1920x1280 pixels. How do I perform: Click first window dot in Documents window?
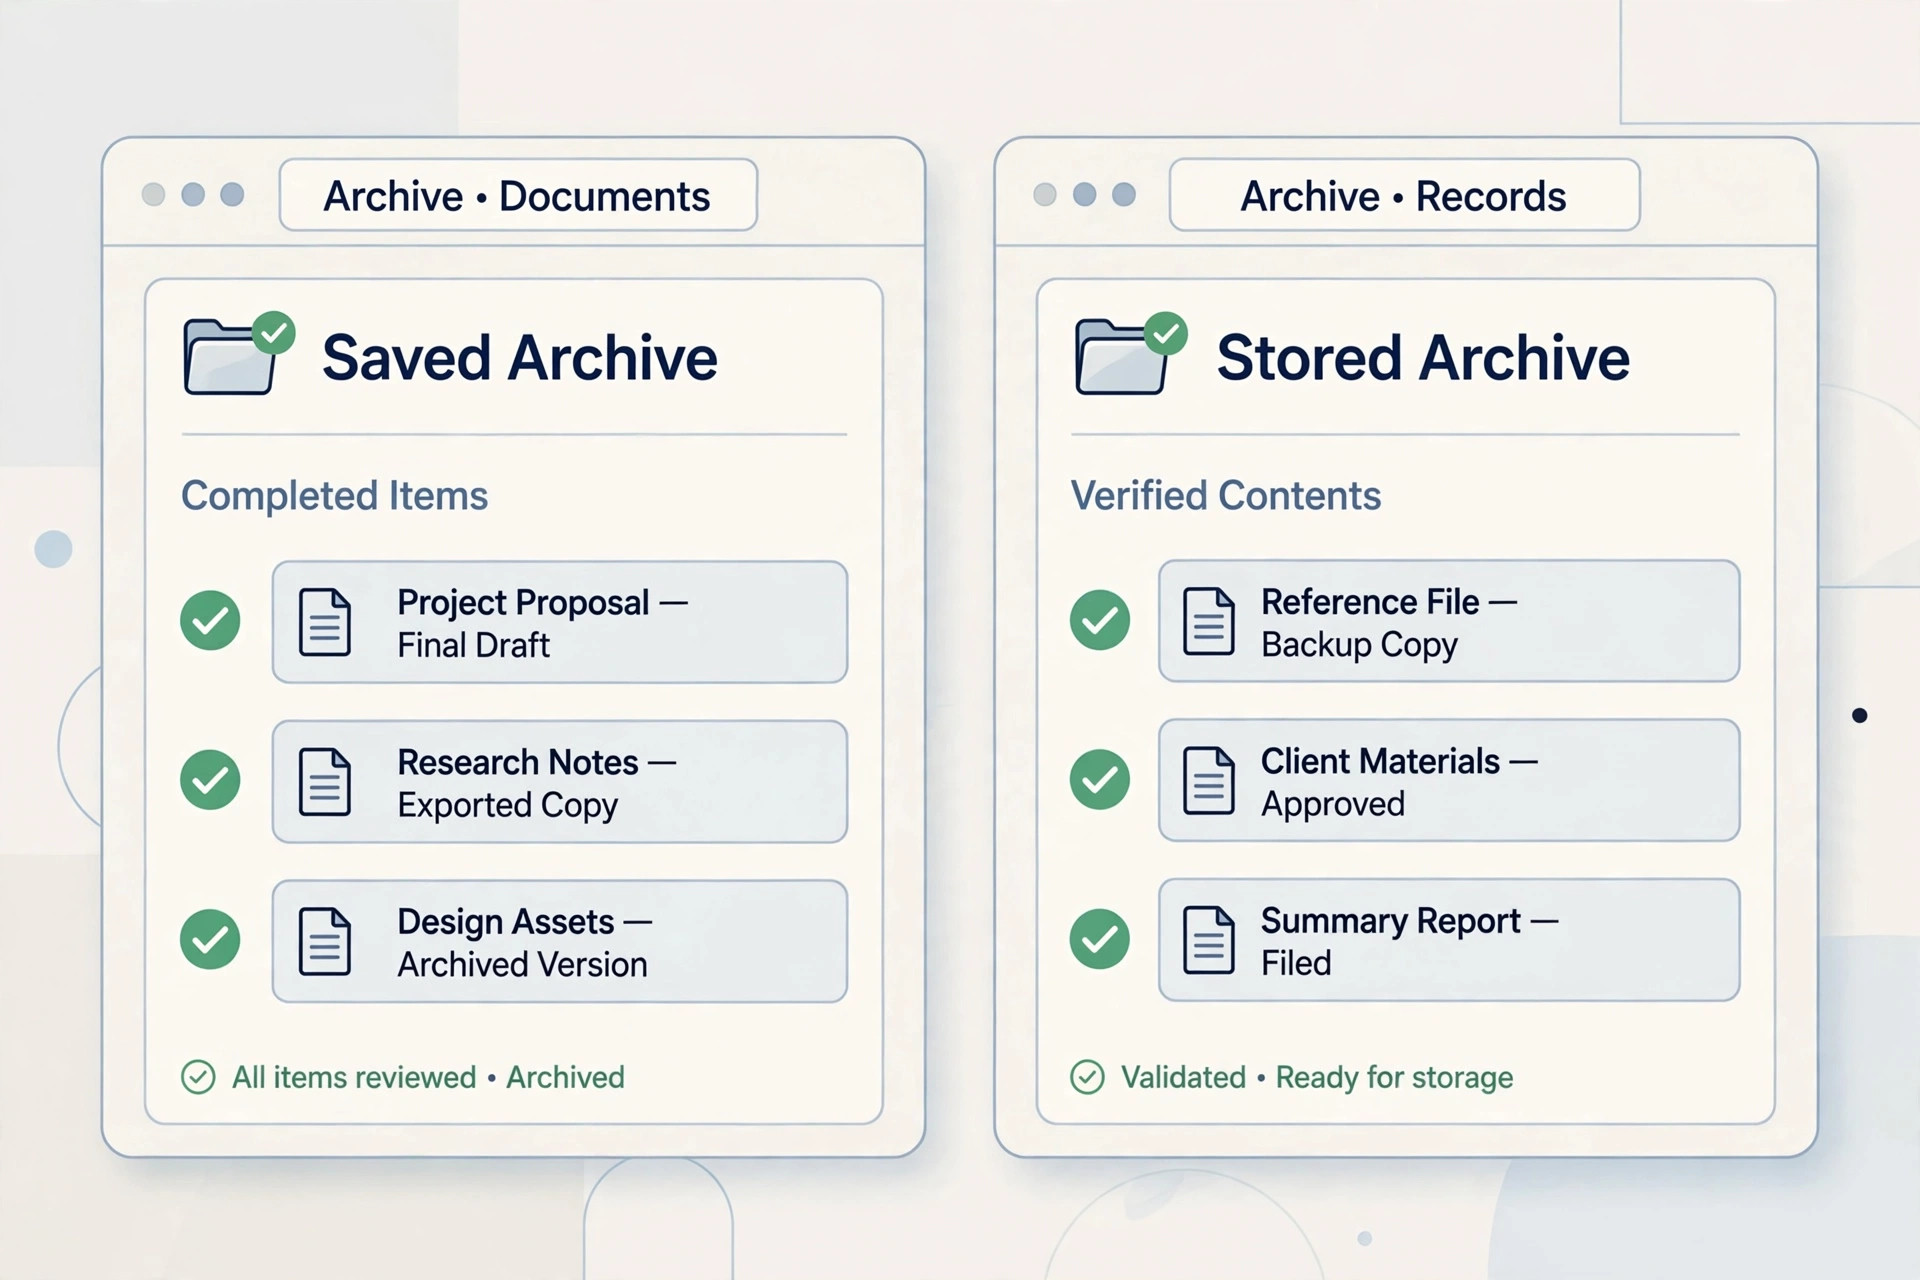pos(153,194)
